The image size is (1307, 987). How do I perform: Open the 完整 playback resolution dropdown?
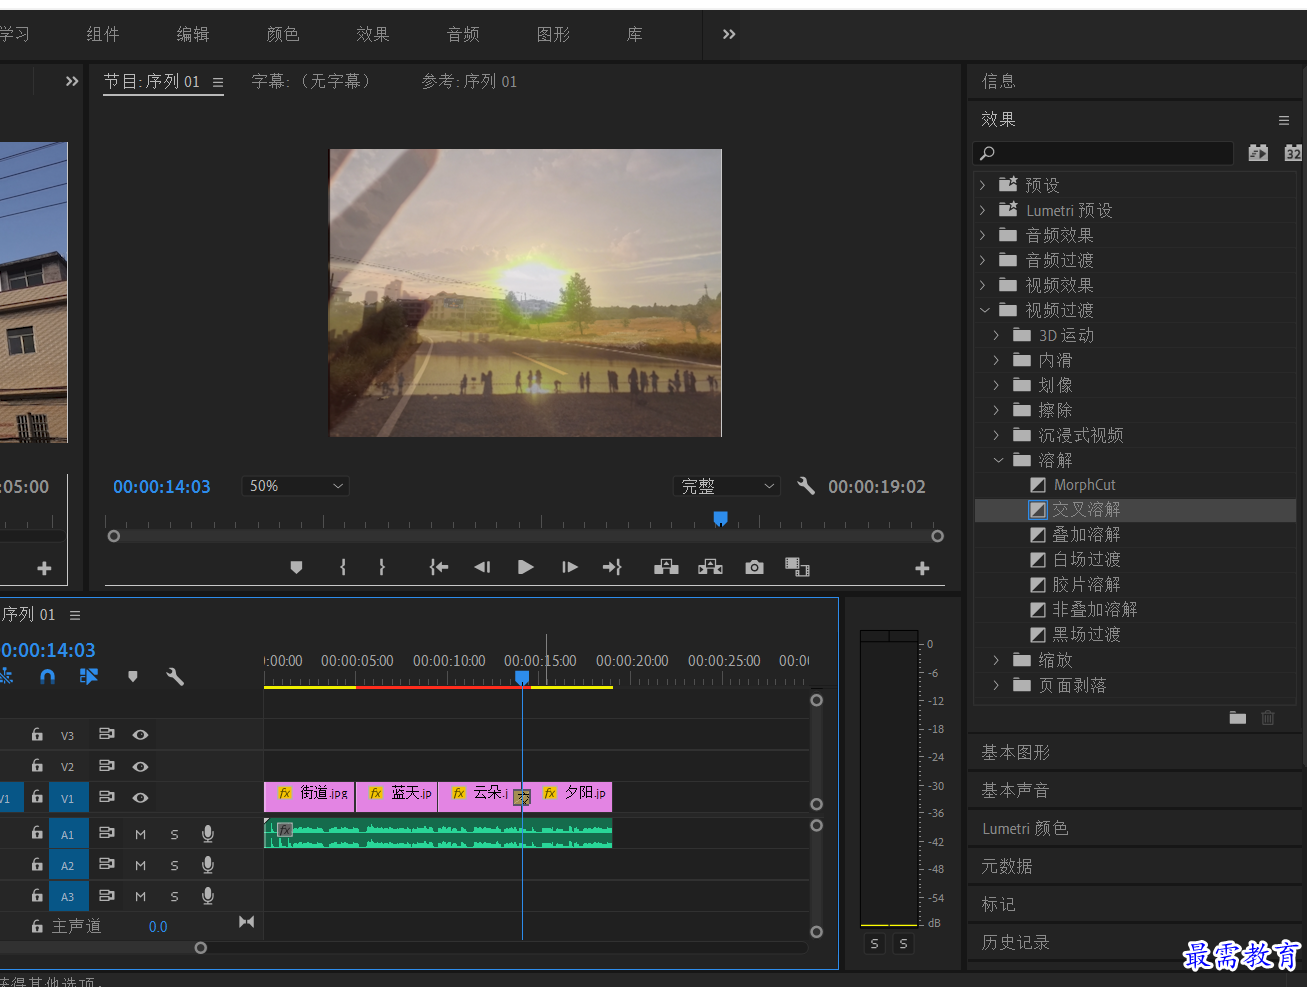click(727, 486)
